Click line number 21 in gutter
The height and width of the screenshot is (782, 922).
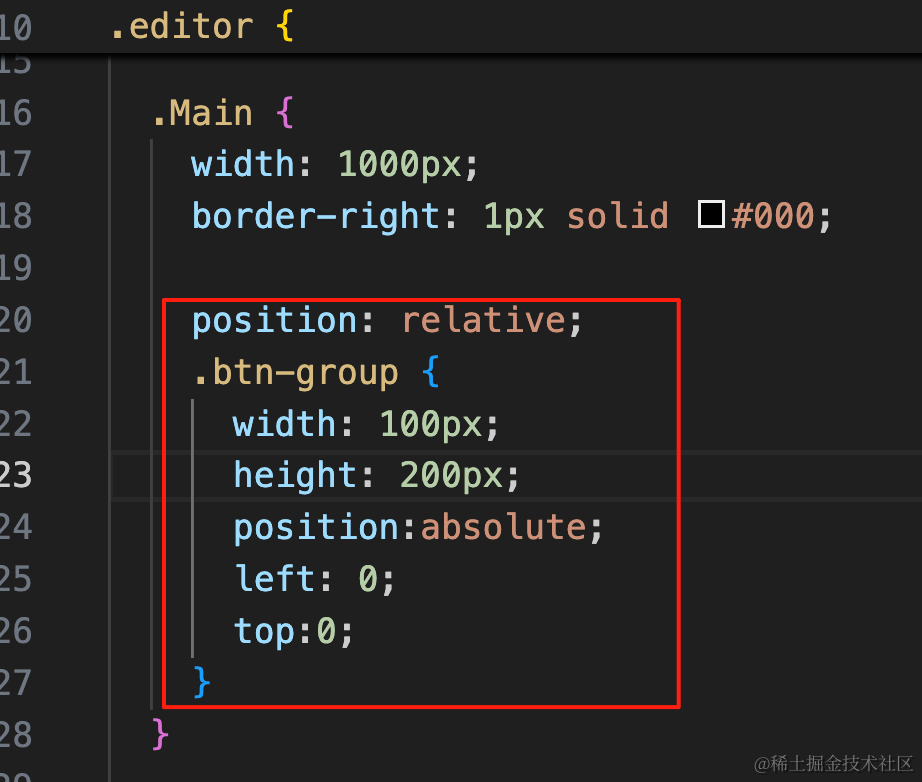[x=15, y=373]
